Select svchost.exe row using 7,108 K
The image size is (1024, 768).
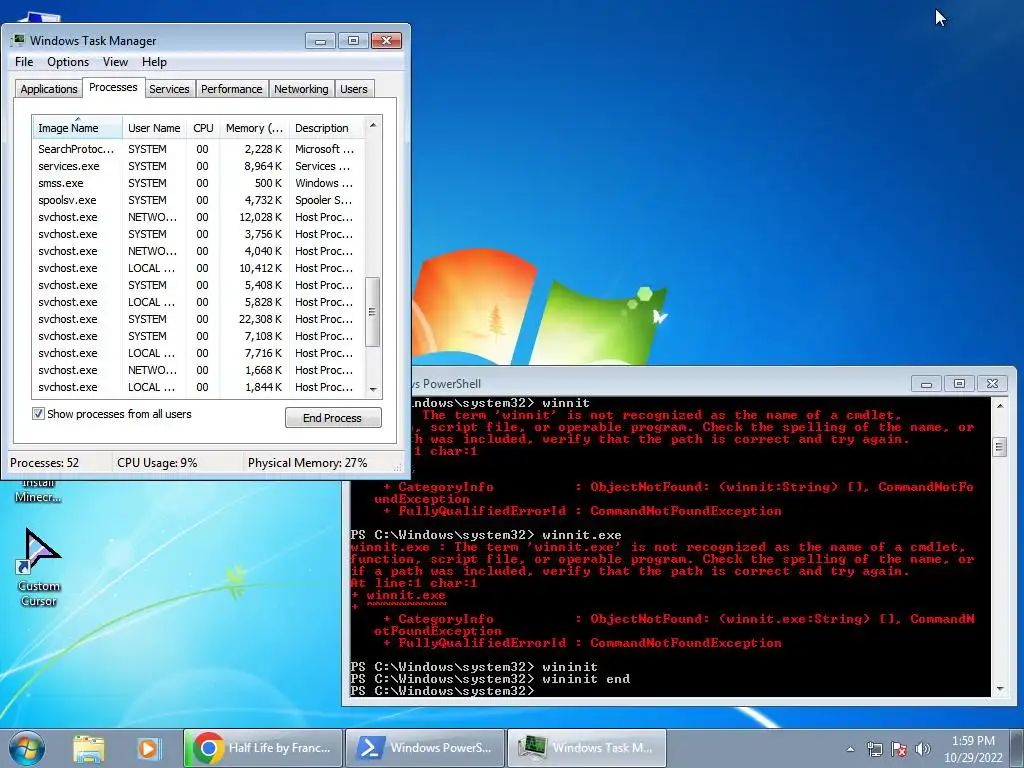coord(198,336)
